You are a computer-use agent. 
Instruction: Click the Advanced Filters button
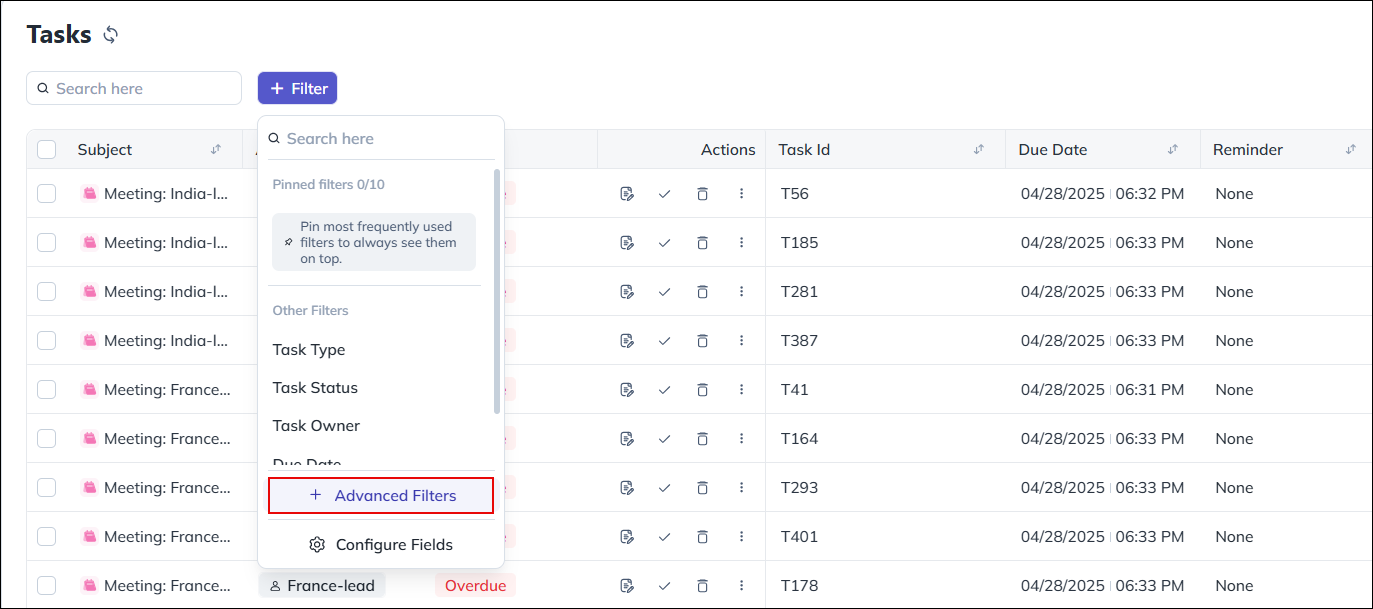(381, 496)
